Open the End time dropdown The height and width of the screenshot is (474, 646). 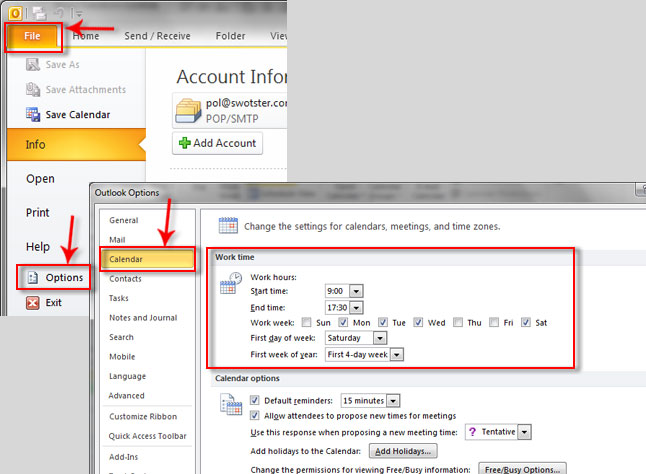[x=356, y=308]
